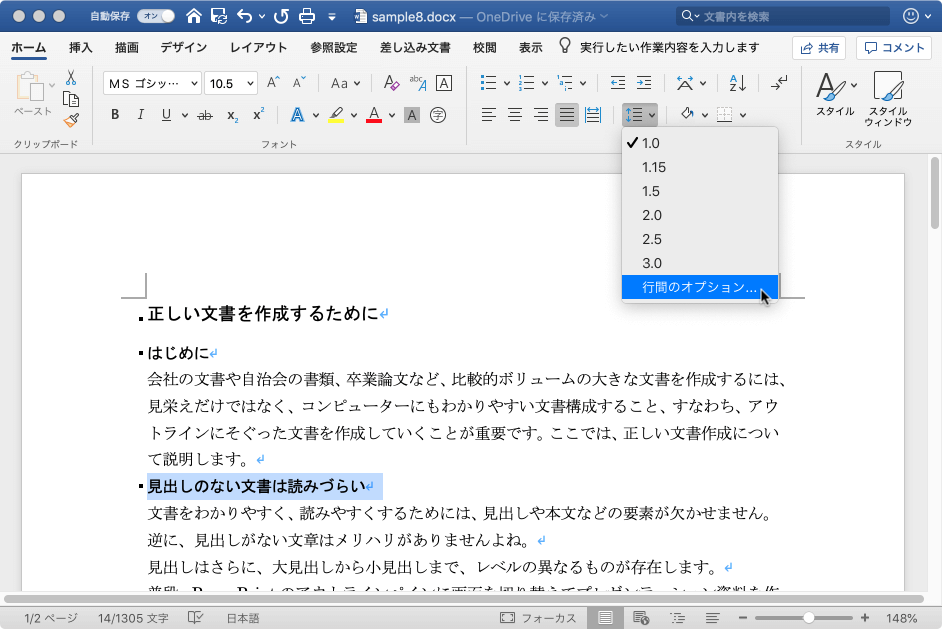Open the Quick Access Toolbar customize arrow

point(332,17)
